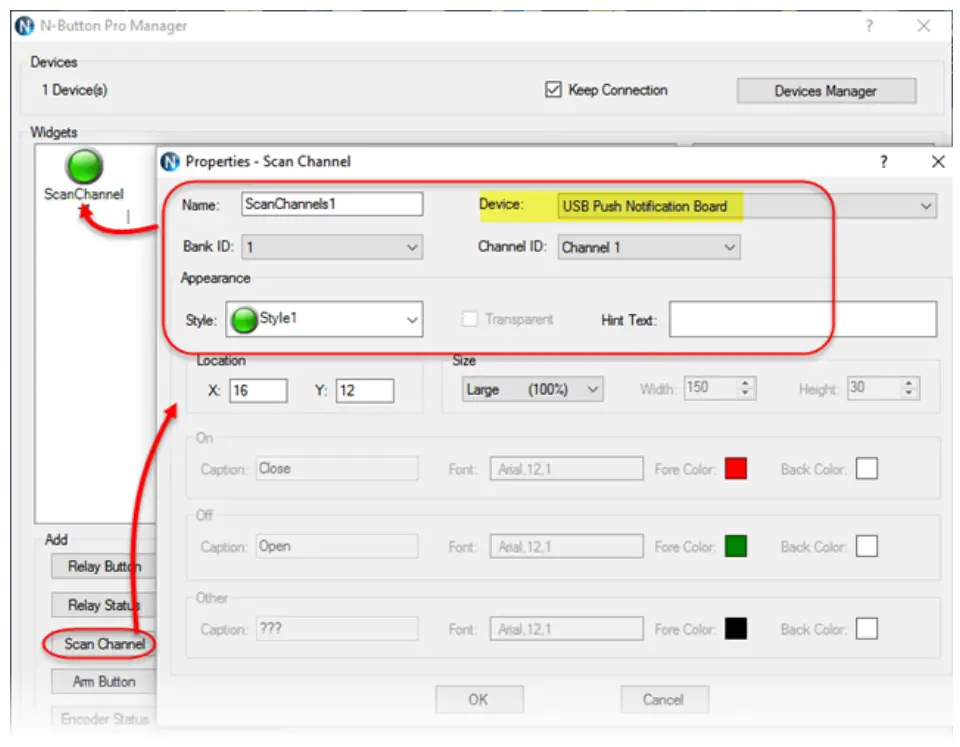
Task: Click the Arm Button add button
Action: (x=104, y=681)
